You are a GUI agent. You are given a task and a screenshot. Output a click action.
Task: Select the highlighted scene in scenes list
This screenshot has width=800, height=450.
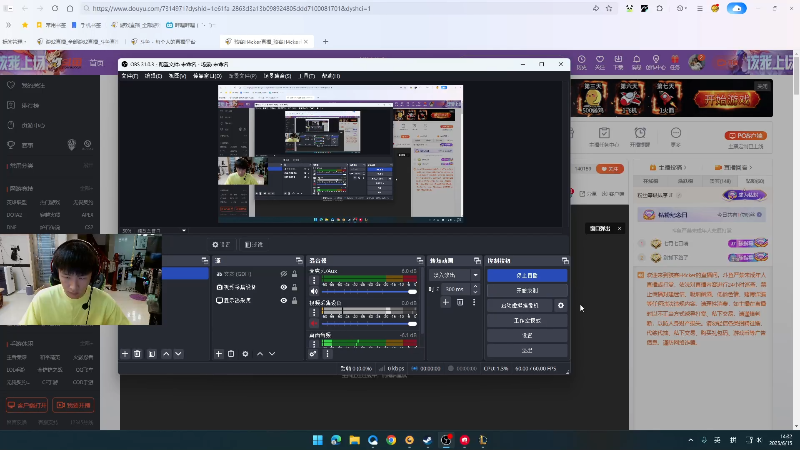(186, 274)
